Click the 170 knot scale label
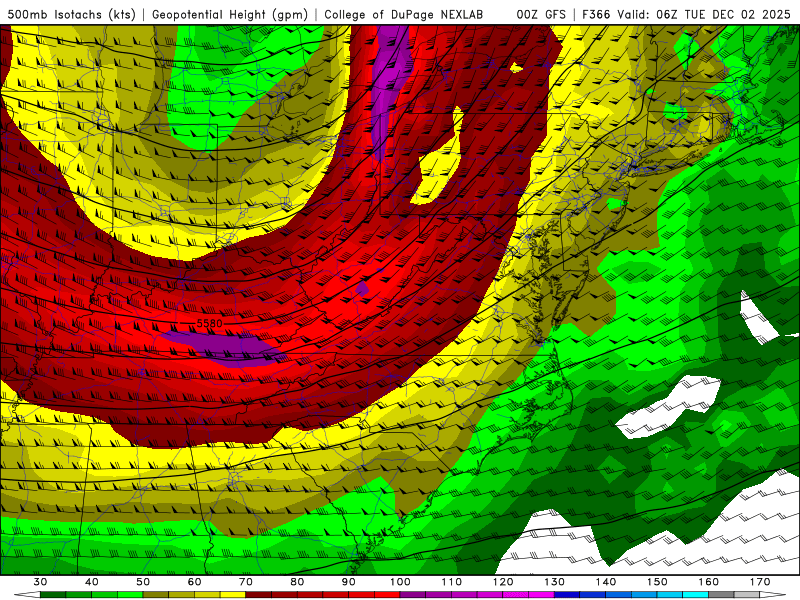This screenshot has width=800, height=600. pyautogui.click(x=760, y=582)
